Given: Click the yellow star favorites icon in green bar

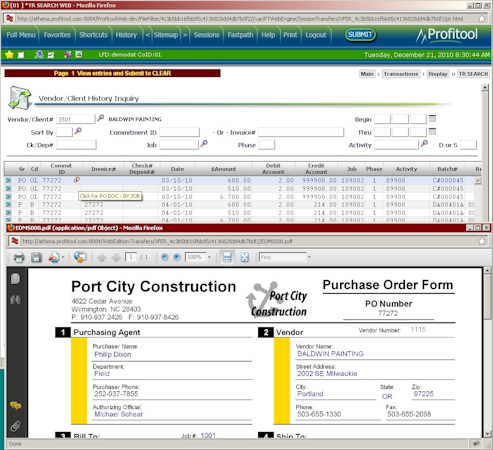Looking at the screenshot, I should pyautogui.click(x=9, y=55).
